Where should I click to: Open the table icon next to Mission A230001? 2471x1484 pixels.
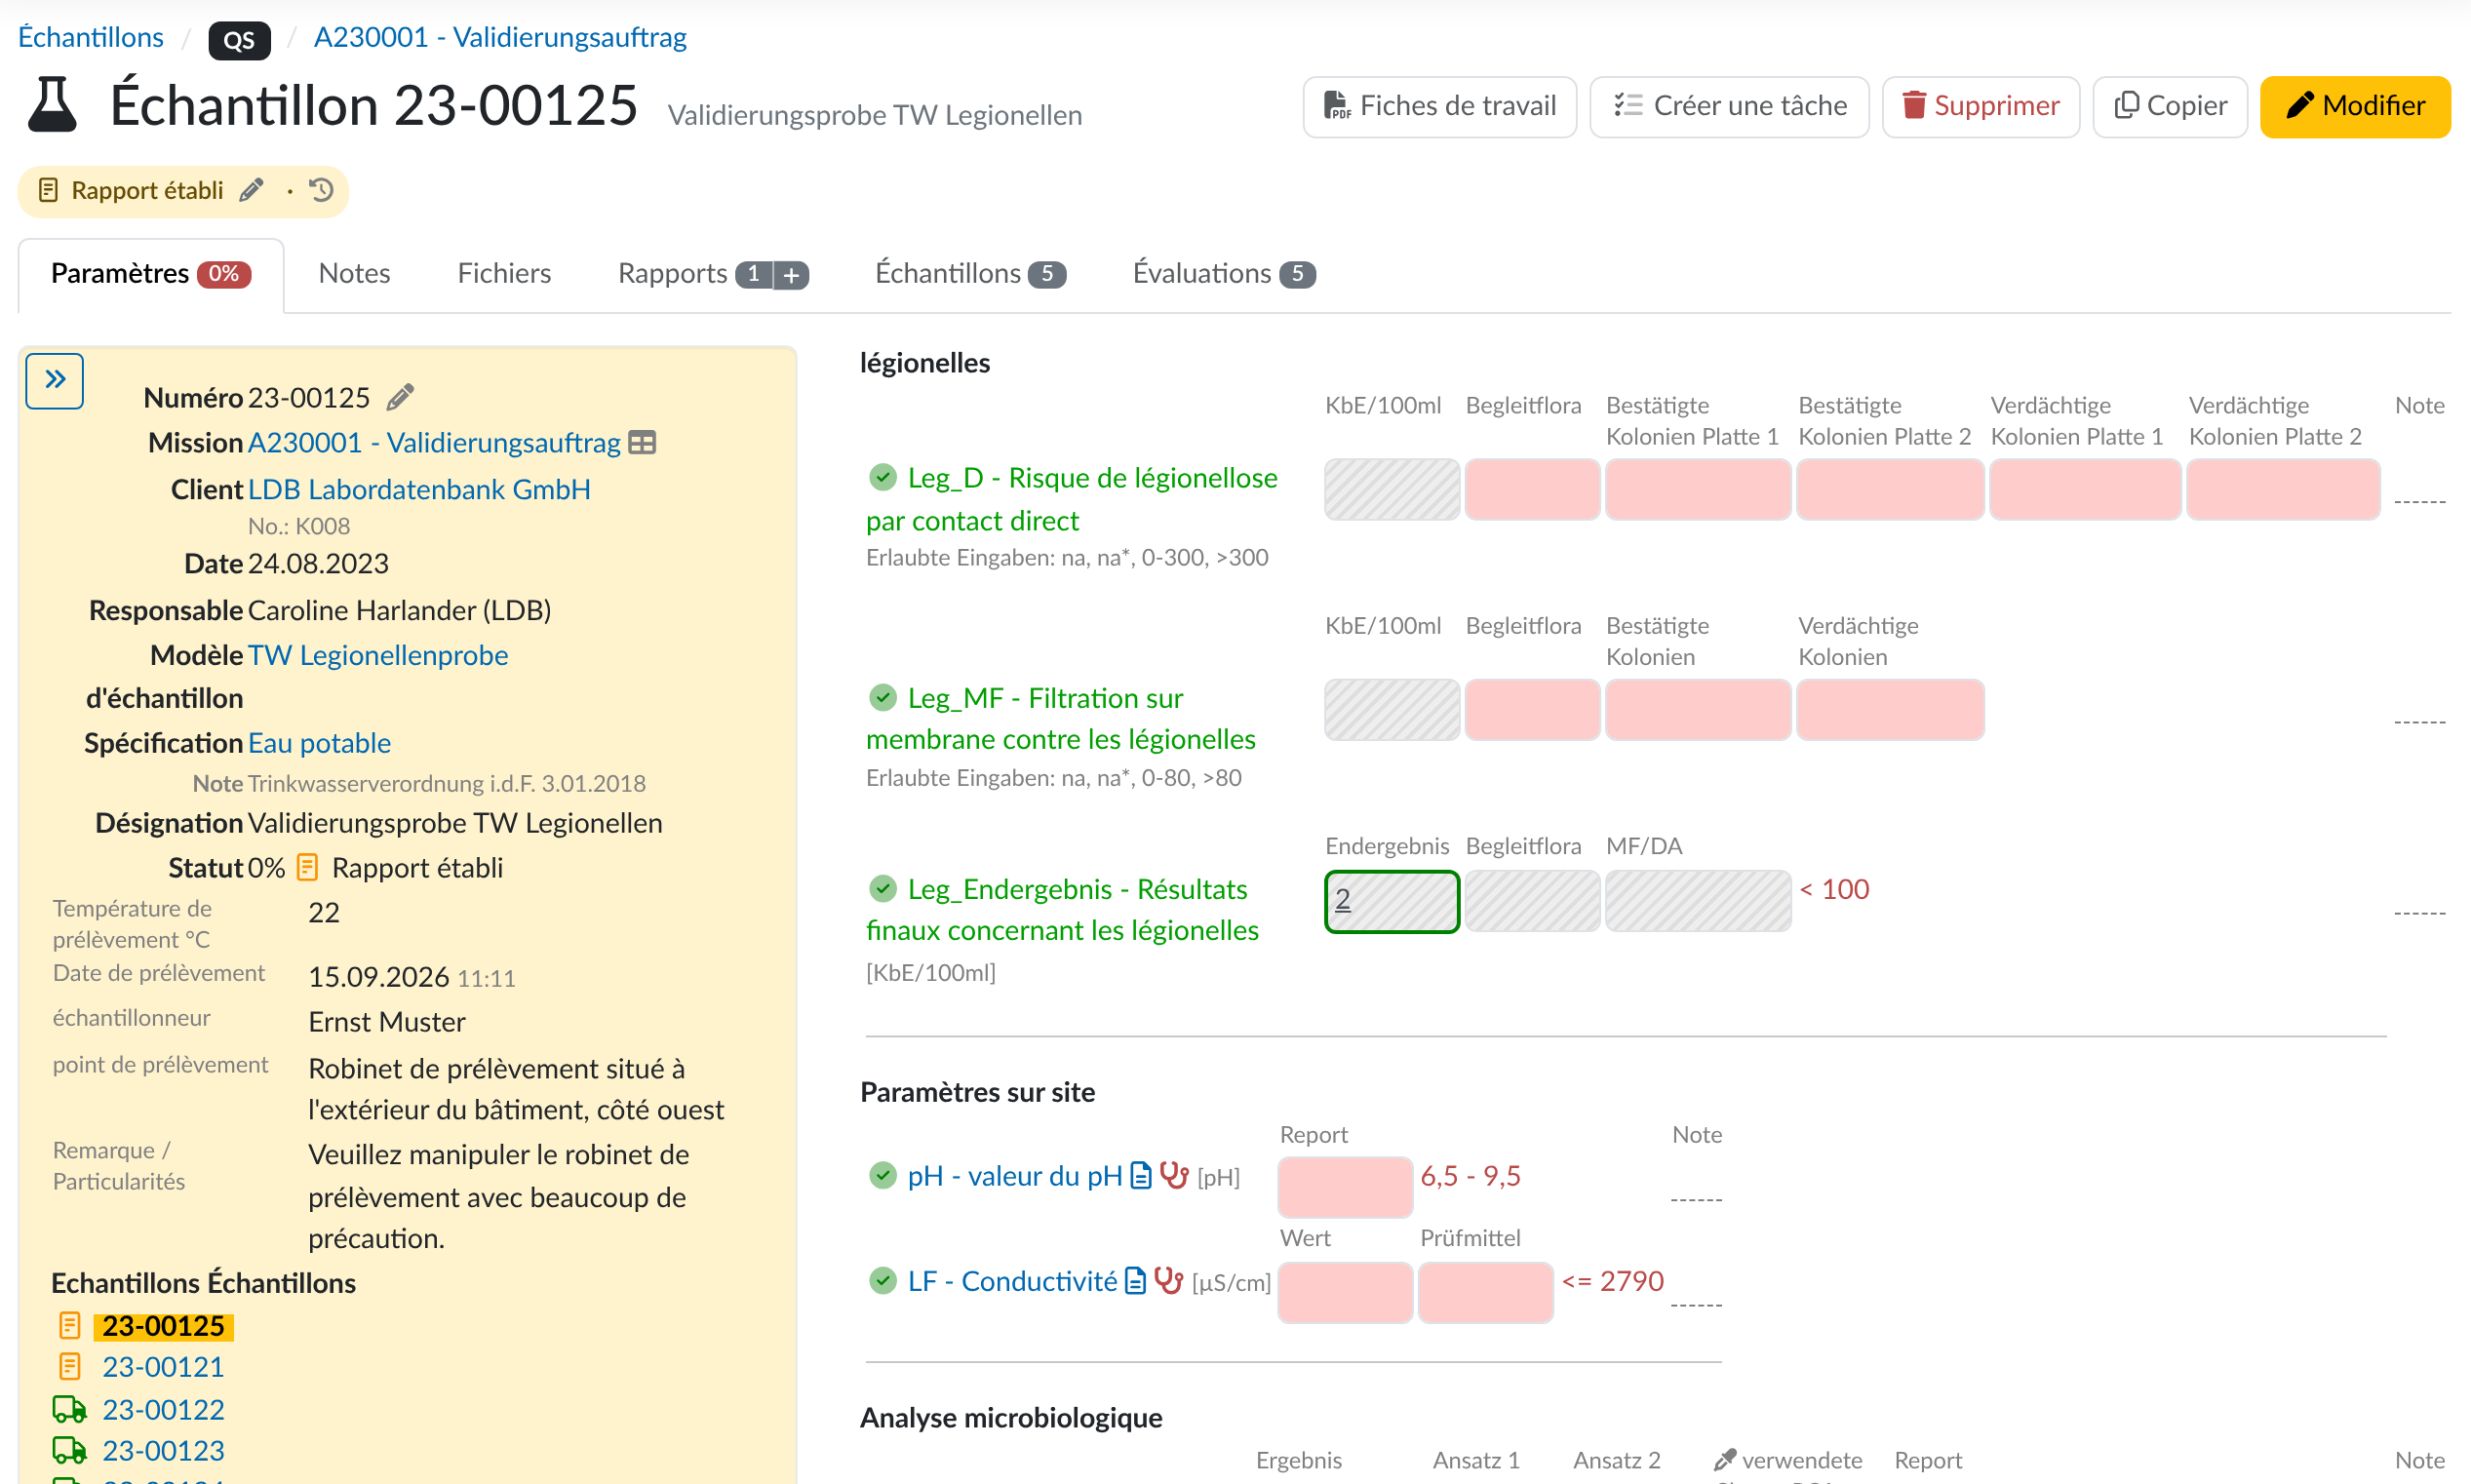pos(642,443)
